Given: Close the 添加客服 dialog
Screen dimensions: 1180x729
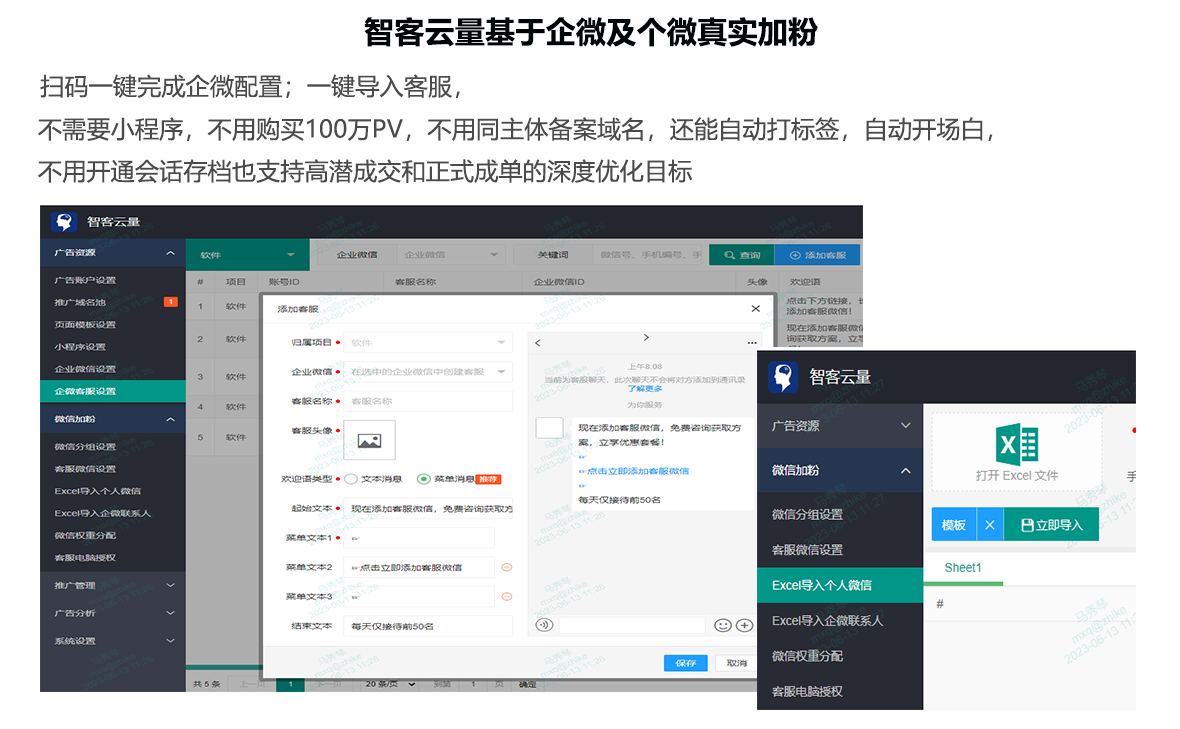Looking at the screenshot, I should (x=755, y=309).
